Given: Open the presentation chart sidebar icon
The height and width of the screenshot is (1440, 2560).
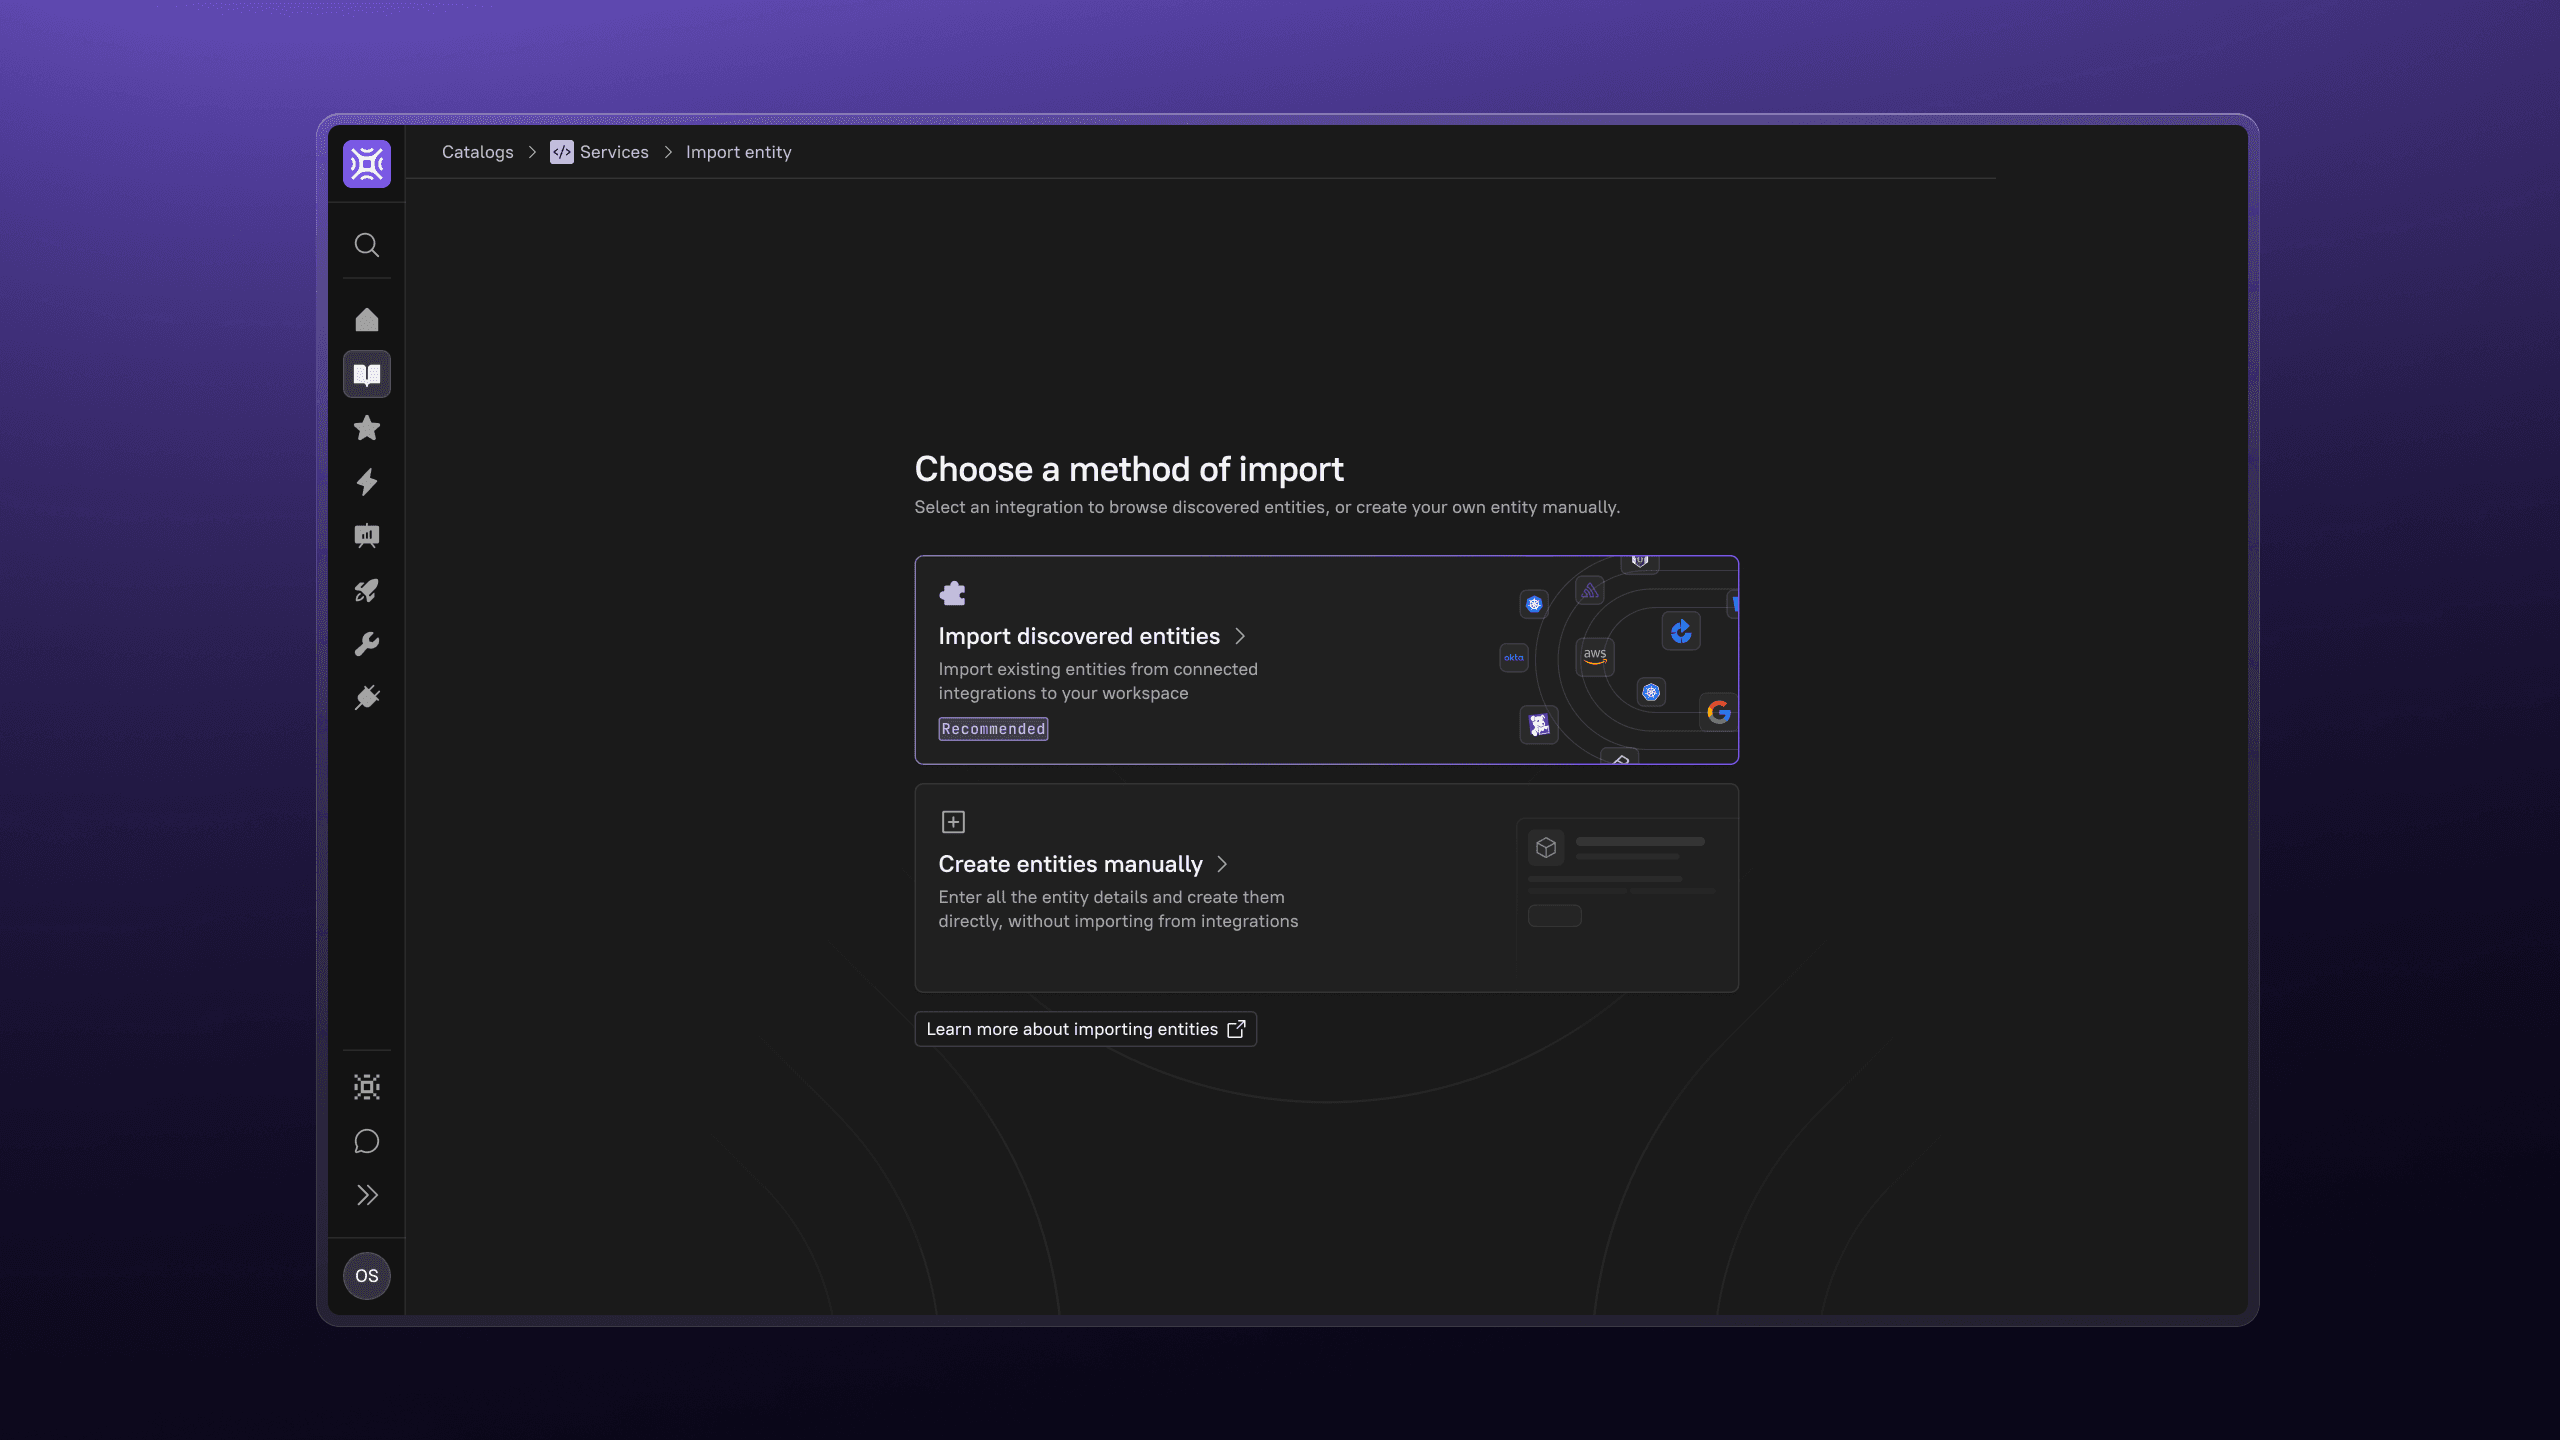Looking at the screenshot, I should (x=367, y=536).
